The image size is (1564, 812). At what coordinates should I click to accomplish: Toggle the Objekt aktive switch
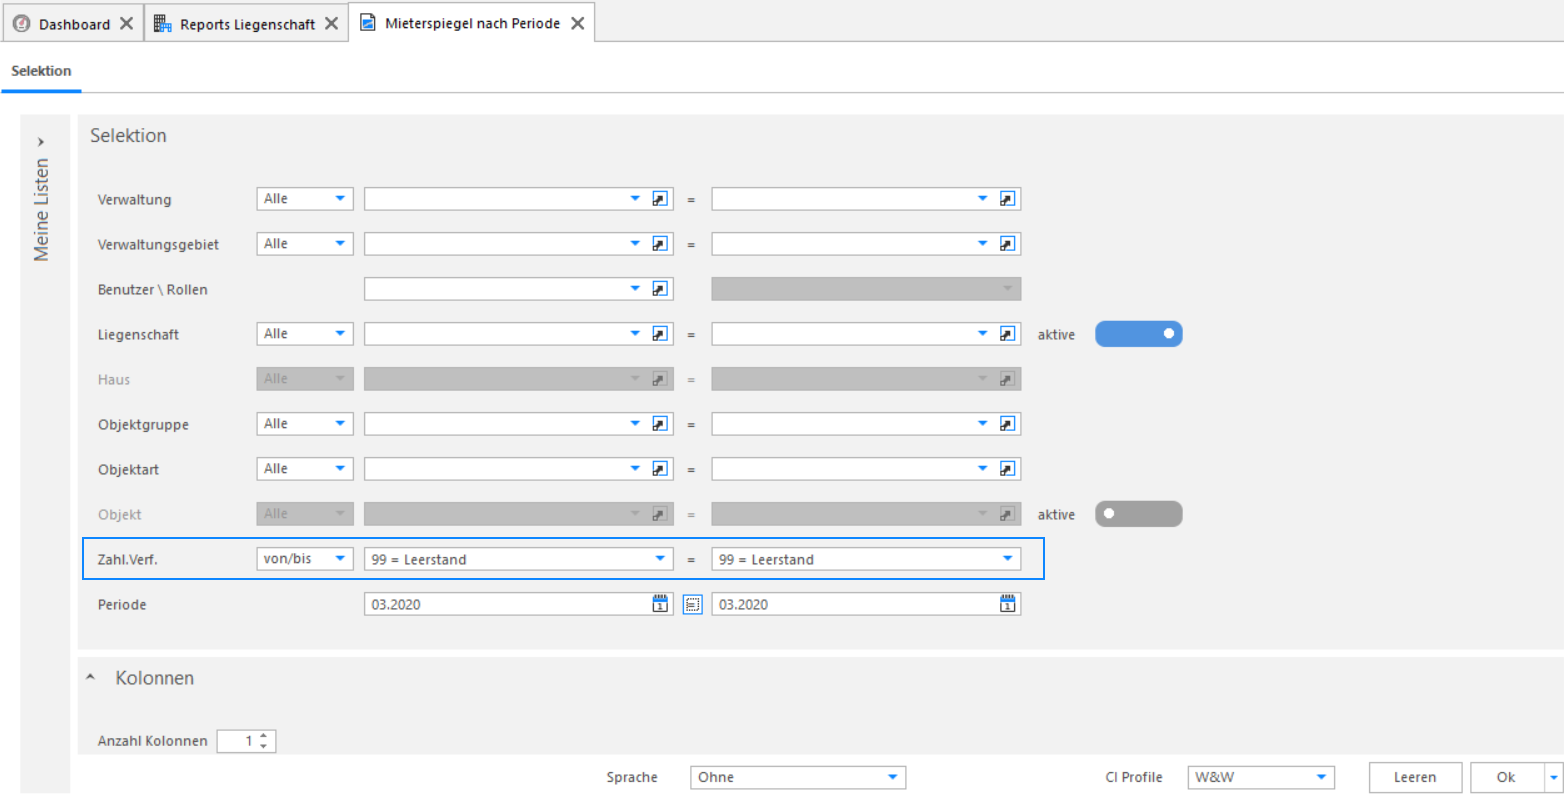(x=1139, y=514)
